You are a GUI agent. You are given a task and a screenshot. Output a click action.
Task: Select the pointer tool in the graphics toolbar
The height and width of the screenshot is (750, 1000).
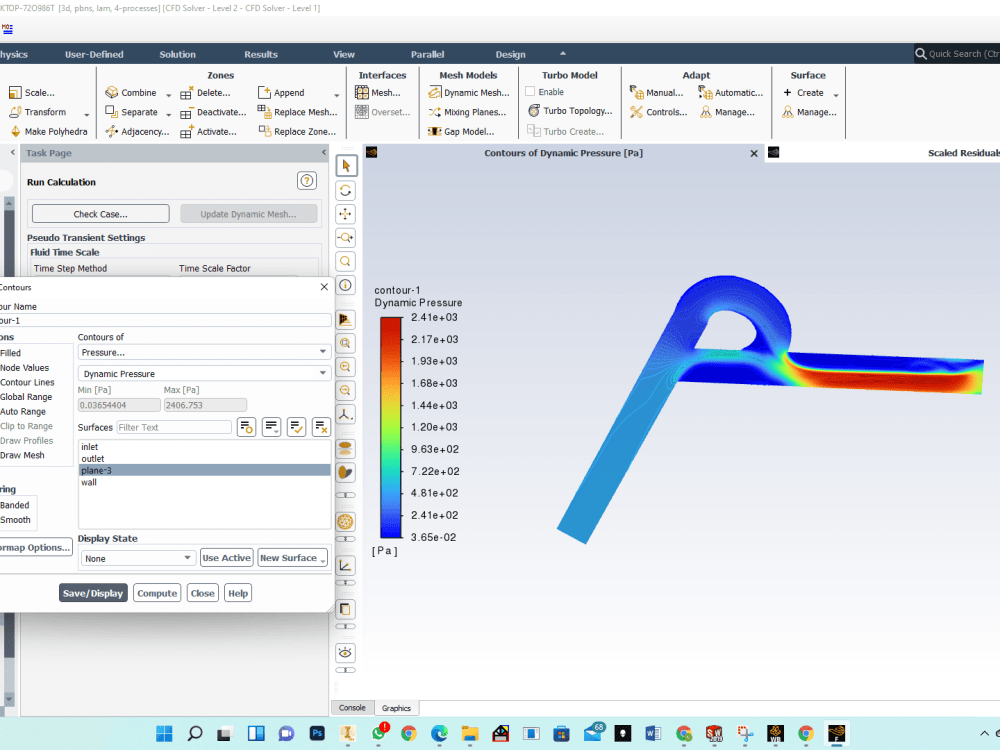click(x=345, y=165)
